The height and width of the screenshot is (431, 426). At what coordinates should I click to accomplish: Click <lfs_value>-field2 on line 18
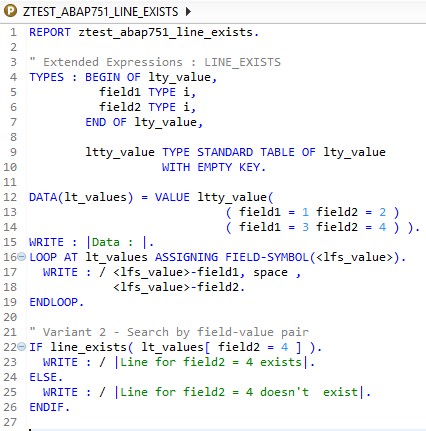(x=176, y=287)
